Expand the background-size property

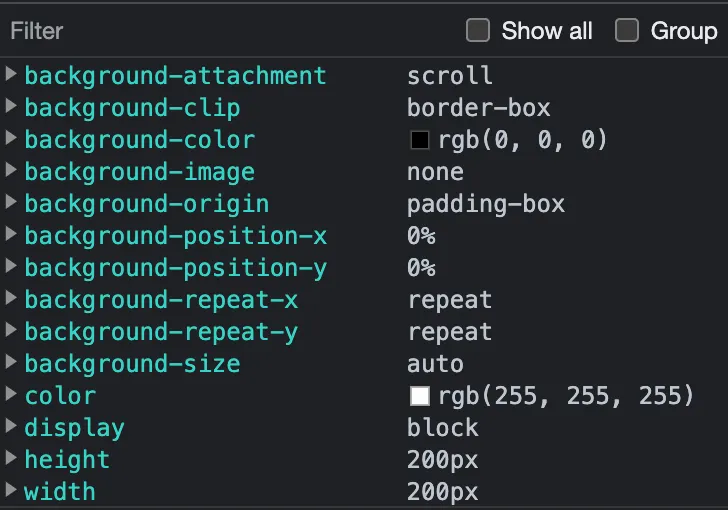coord(11,363)
